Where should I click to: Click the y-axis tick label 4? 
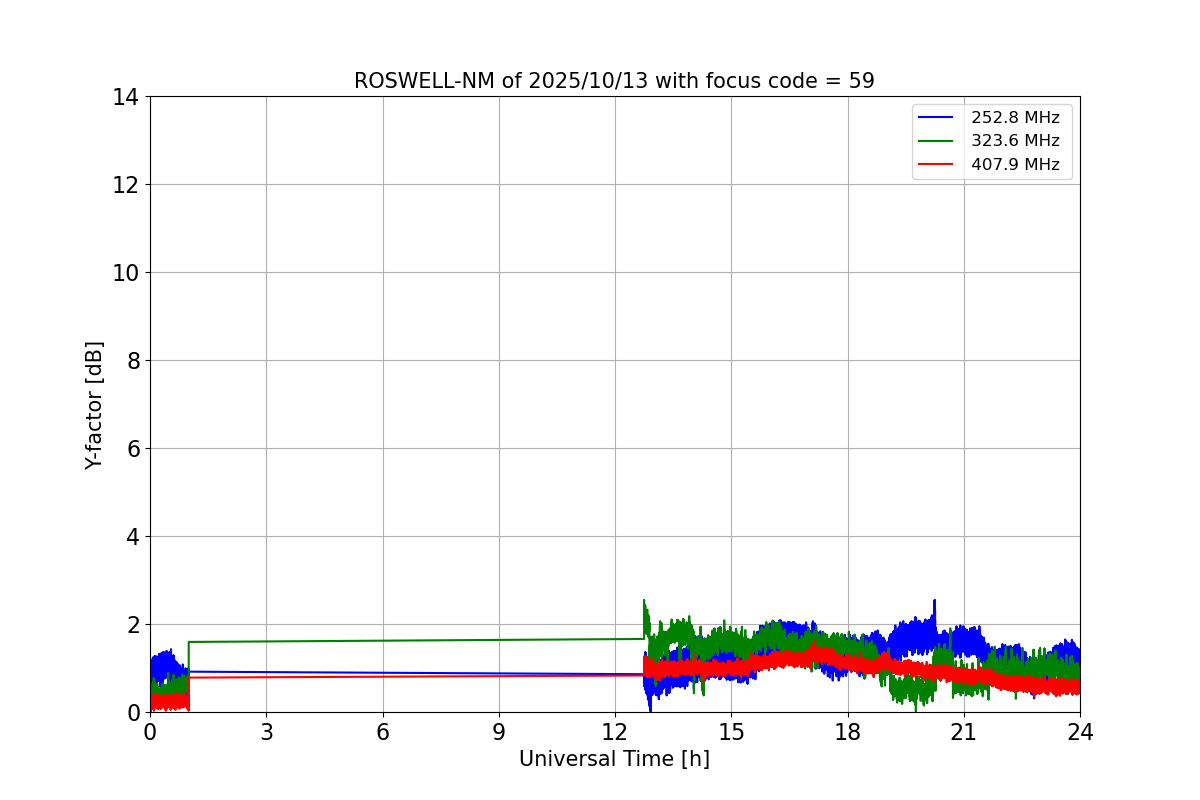tap(133, 537)
